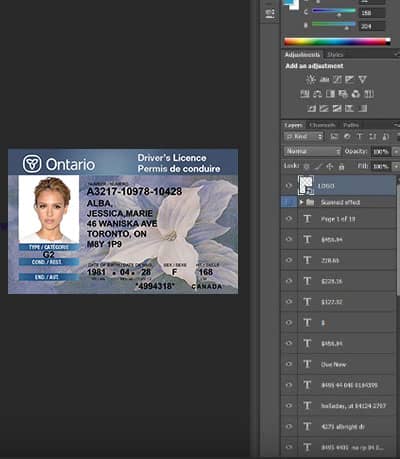Image resolution: width=400 pixels, height=459 pixels.
Task: Toggle lock image pixels brush icon
Action: pos(318,166)
